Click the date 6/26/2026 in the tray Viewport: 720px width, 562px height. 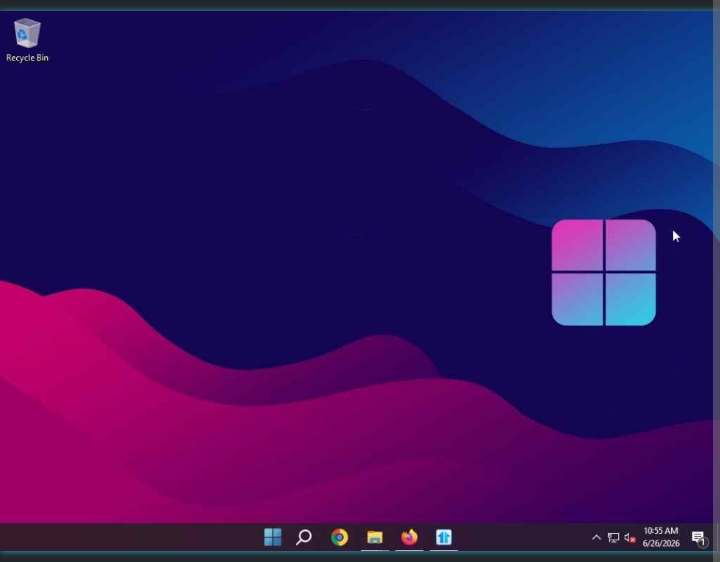click(x=661, y=544)
